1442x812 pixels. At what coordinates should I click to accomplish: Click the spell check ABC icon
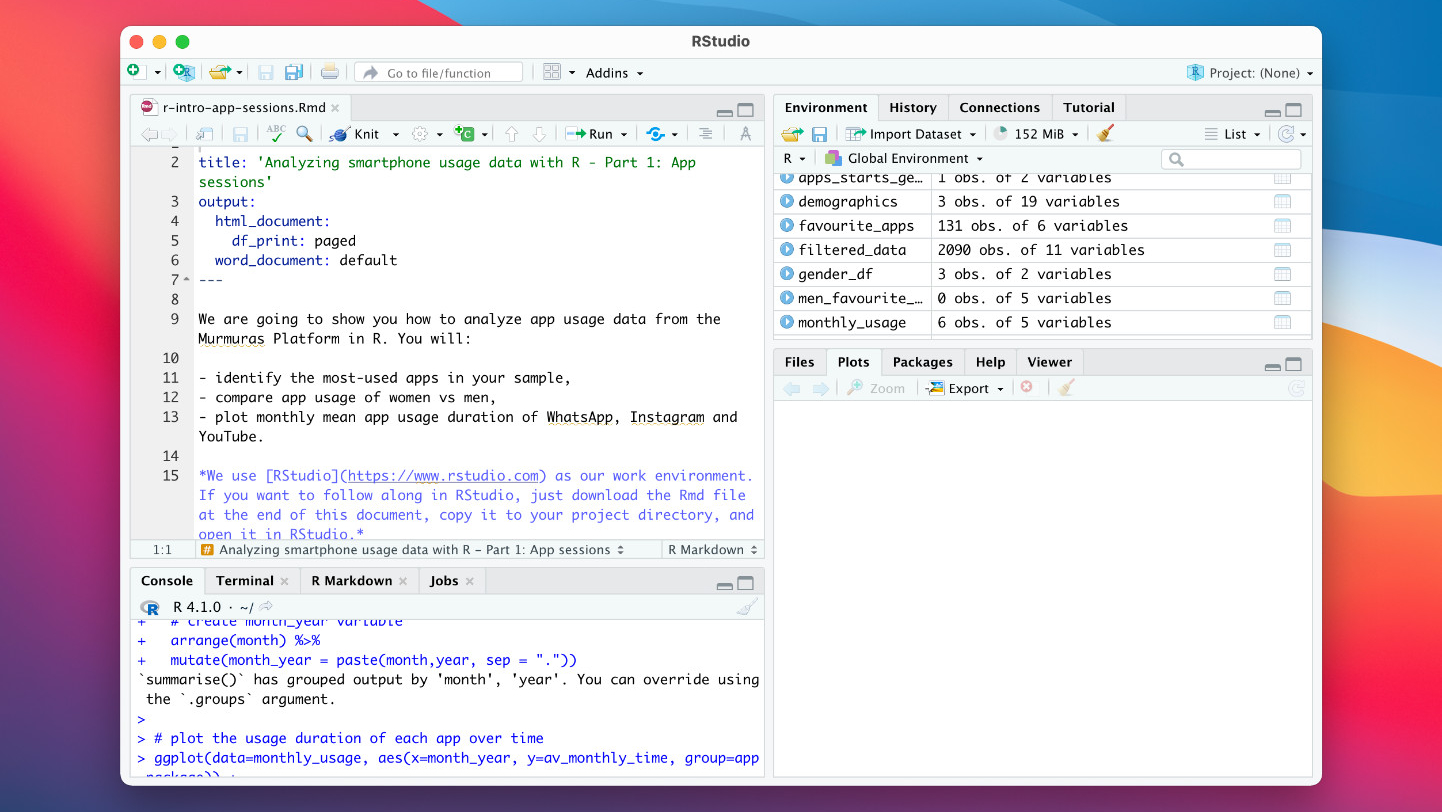tap(275, 133)
